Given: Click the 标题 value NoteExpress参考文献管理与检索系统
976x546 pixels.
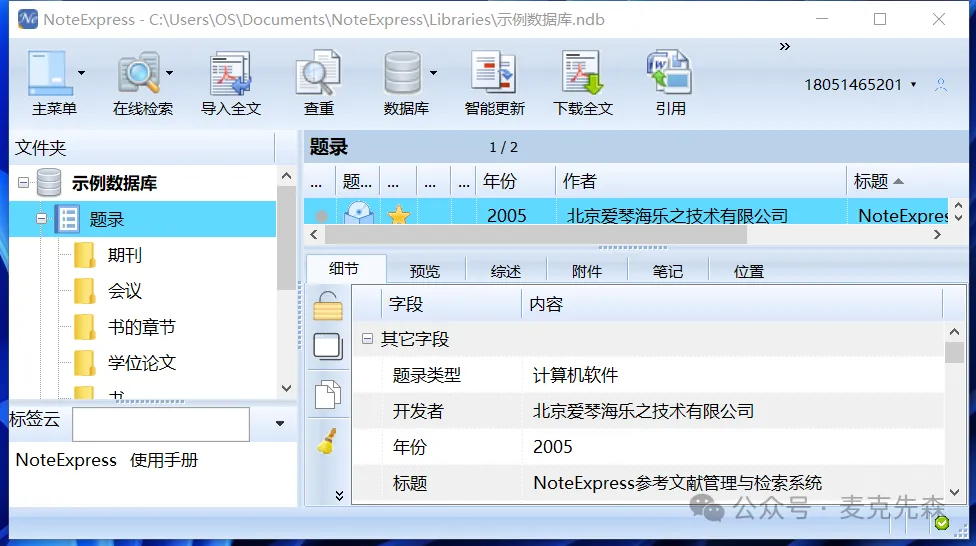Looking at the screenshot, I should coord(677,483).
